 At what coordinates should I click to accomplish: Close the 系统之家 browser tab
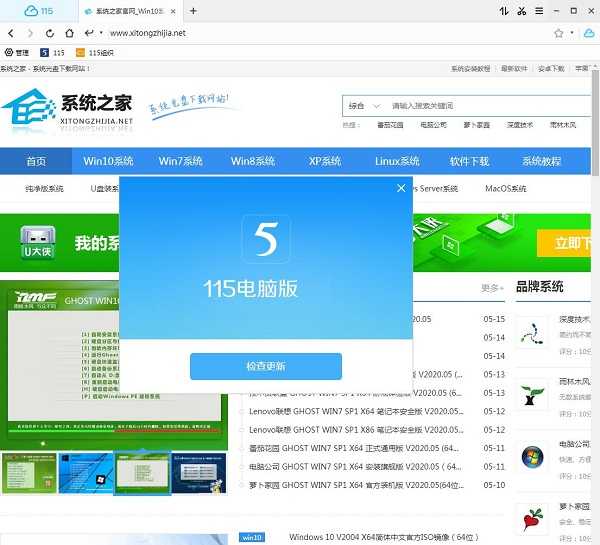point(173,11)
